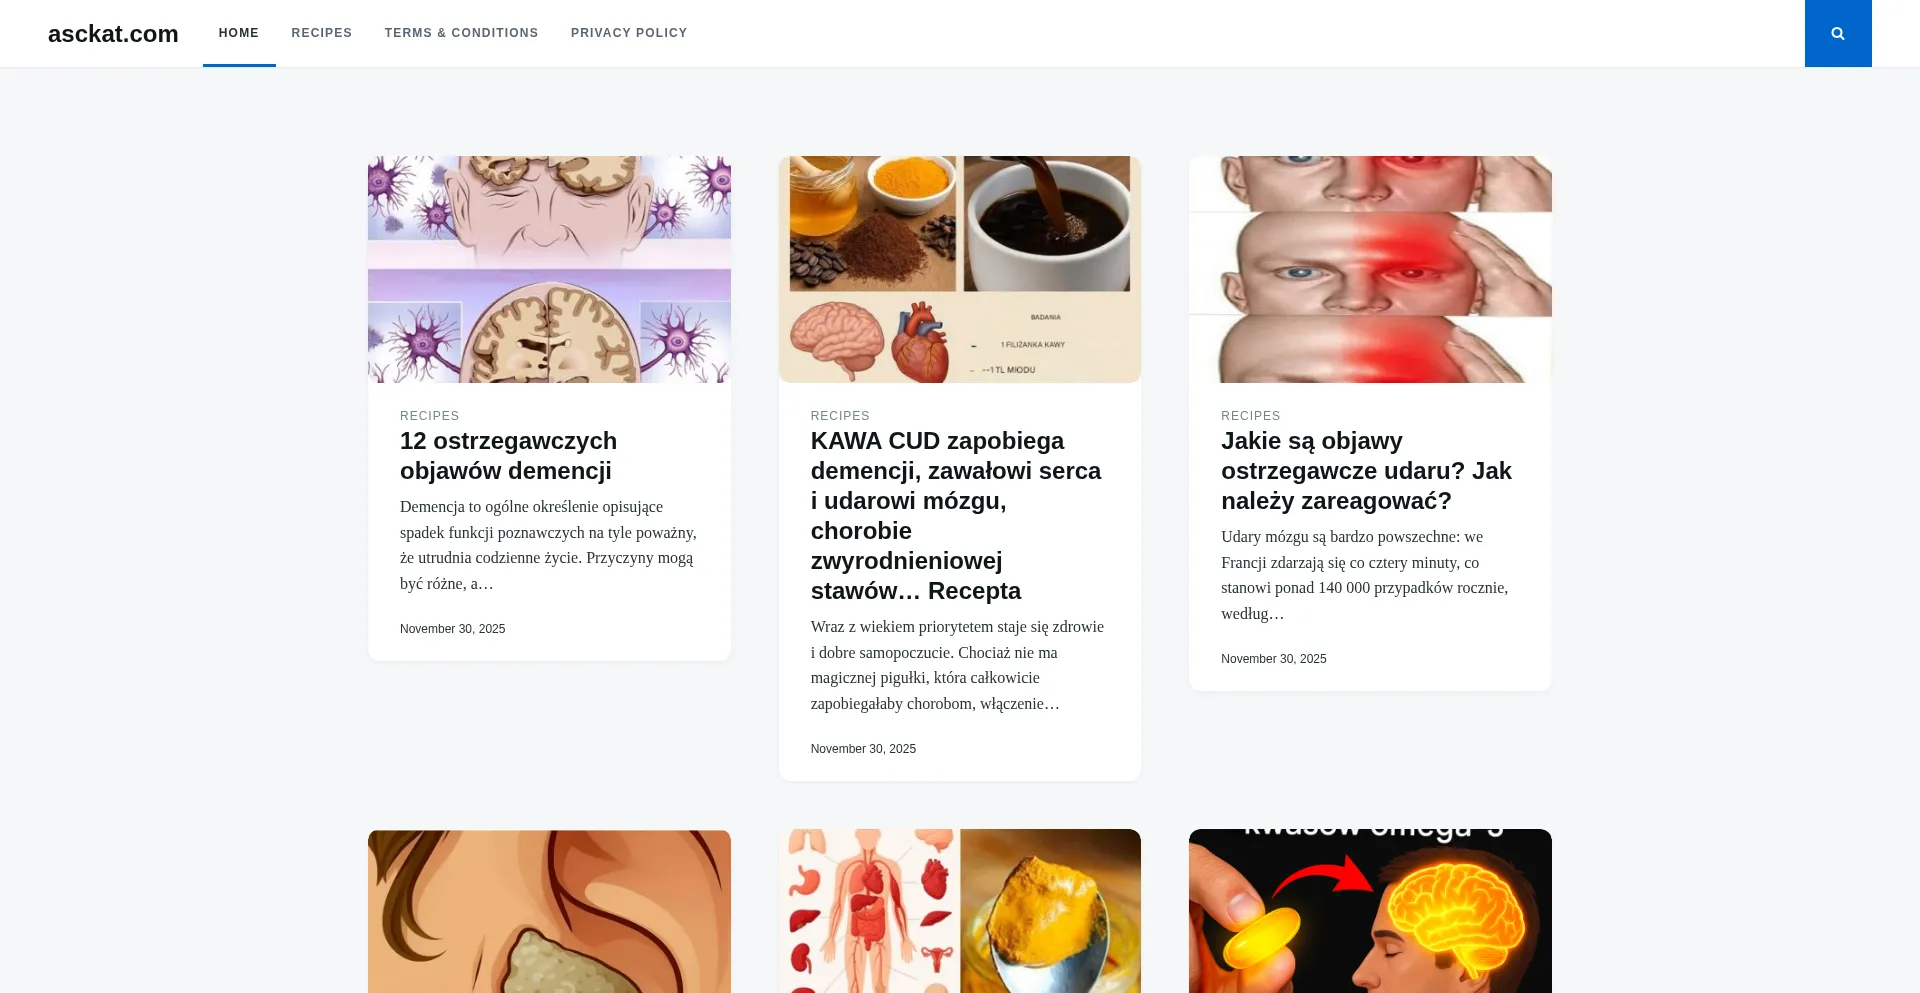This screenshot has width=1920, height=993.
Task: Open the RECIPES navigation tab
Action: [x=322, y=33]
